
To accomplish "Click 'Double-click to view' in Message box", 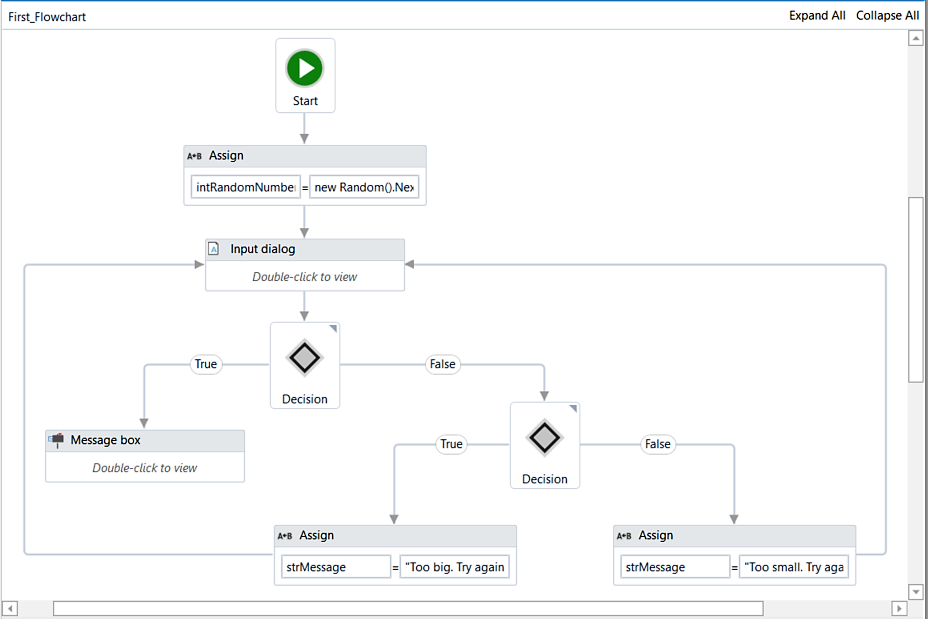I will tap(144, 468).
